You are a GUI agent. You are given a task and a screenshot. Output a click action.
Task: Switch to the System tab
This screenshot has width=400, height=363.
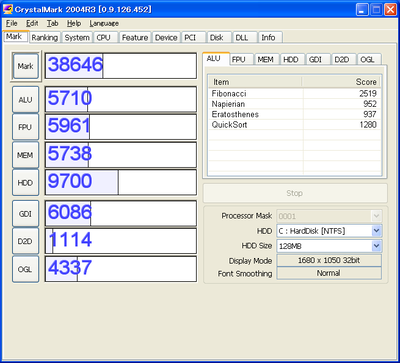[77, 38]
